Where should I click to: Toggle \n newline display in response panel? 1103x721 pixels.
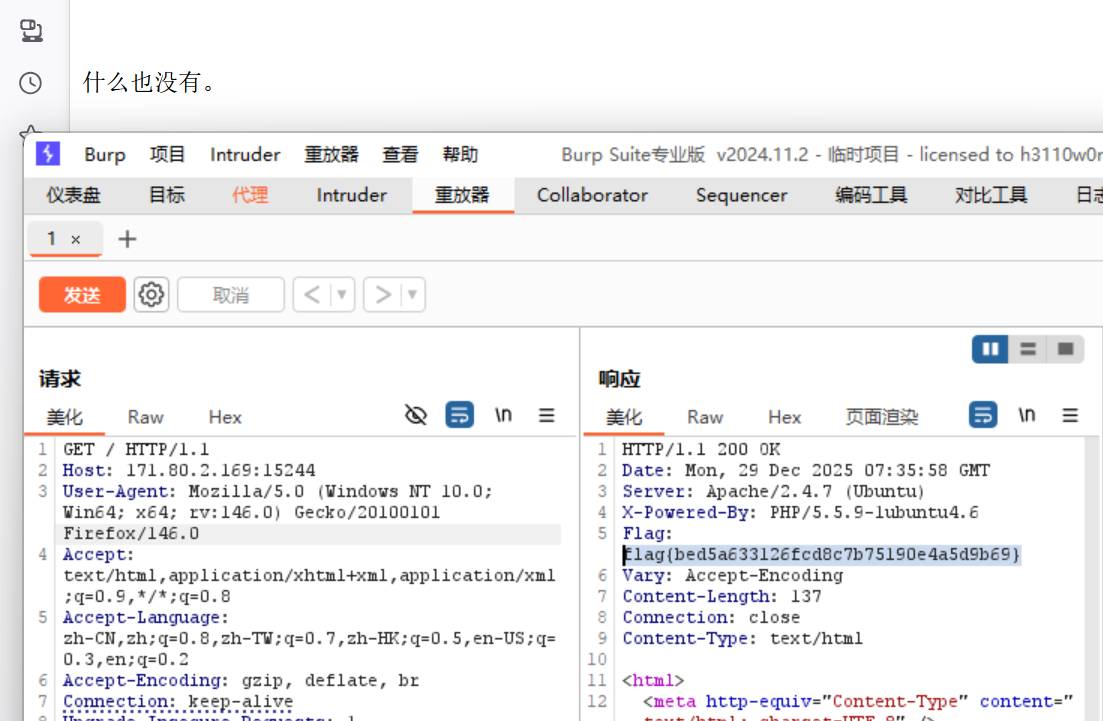pyautogui.click(x=1026, y=415)
